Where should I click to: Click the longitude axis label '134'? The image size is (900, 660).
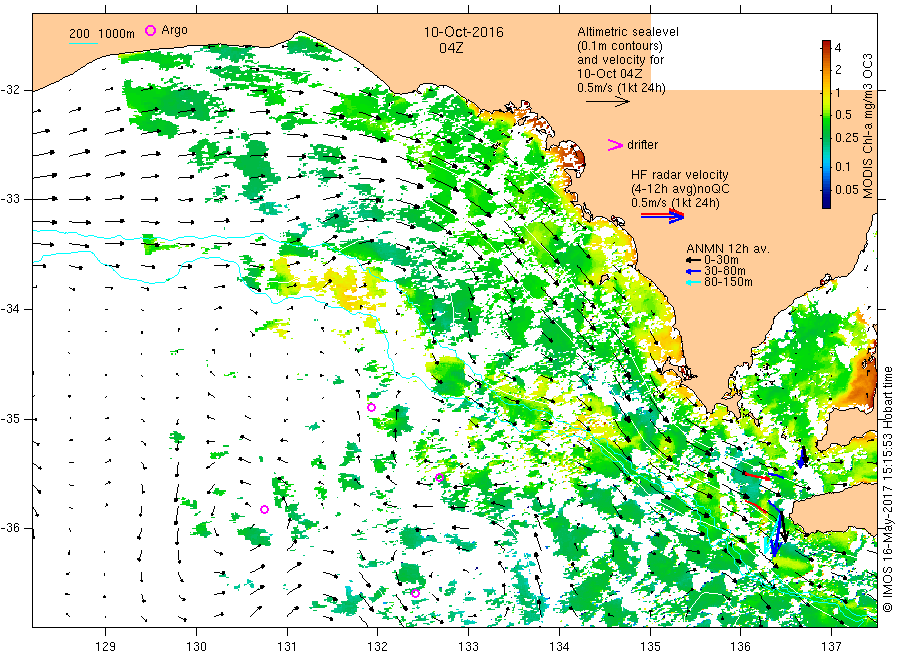point(559,647)
